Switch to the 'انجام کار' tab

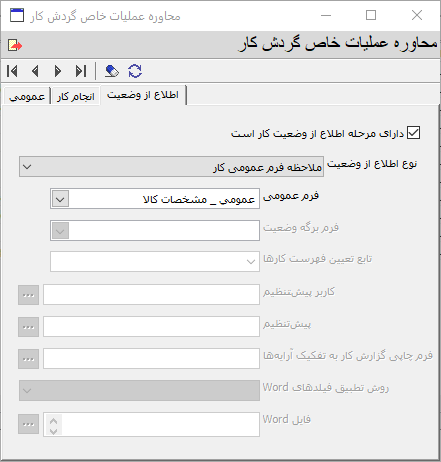tap(76, 97)
